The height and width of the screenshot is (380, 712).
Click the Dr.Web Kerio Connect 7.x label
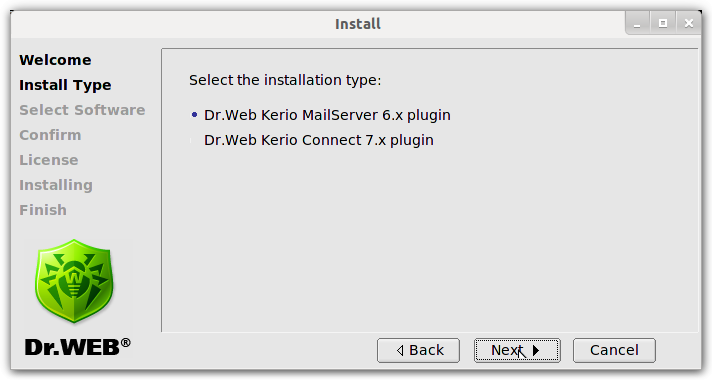[319, 140]
